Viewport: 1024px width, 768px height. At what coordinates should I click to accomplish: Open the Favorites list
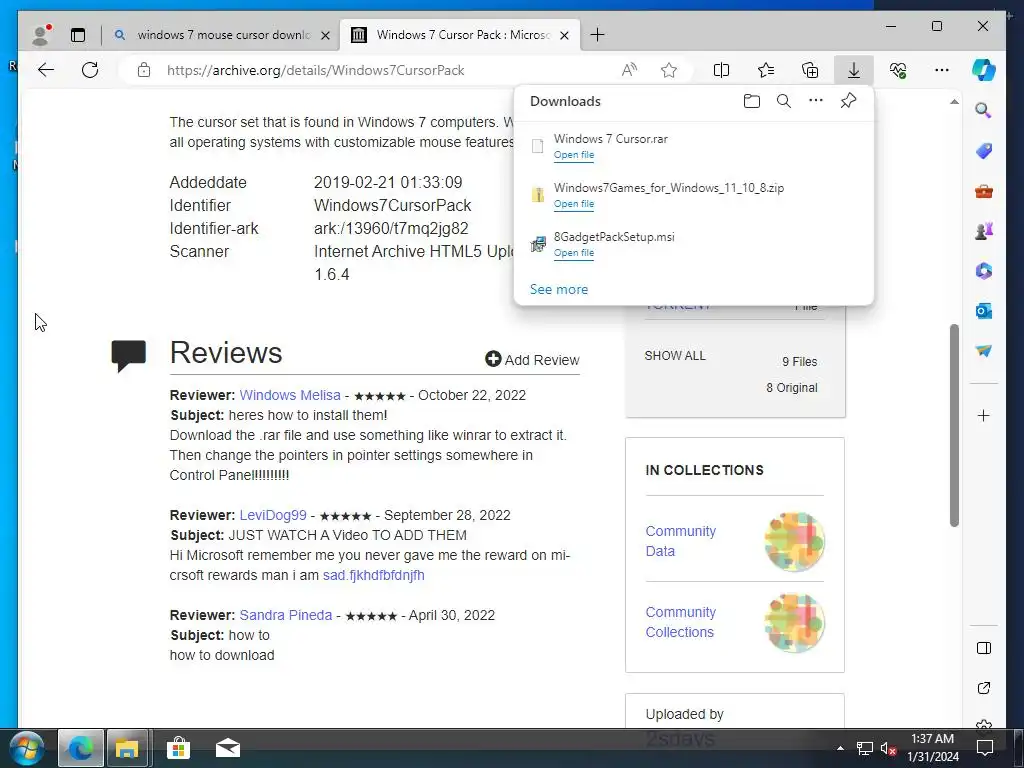765,70
